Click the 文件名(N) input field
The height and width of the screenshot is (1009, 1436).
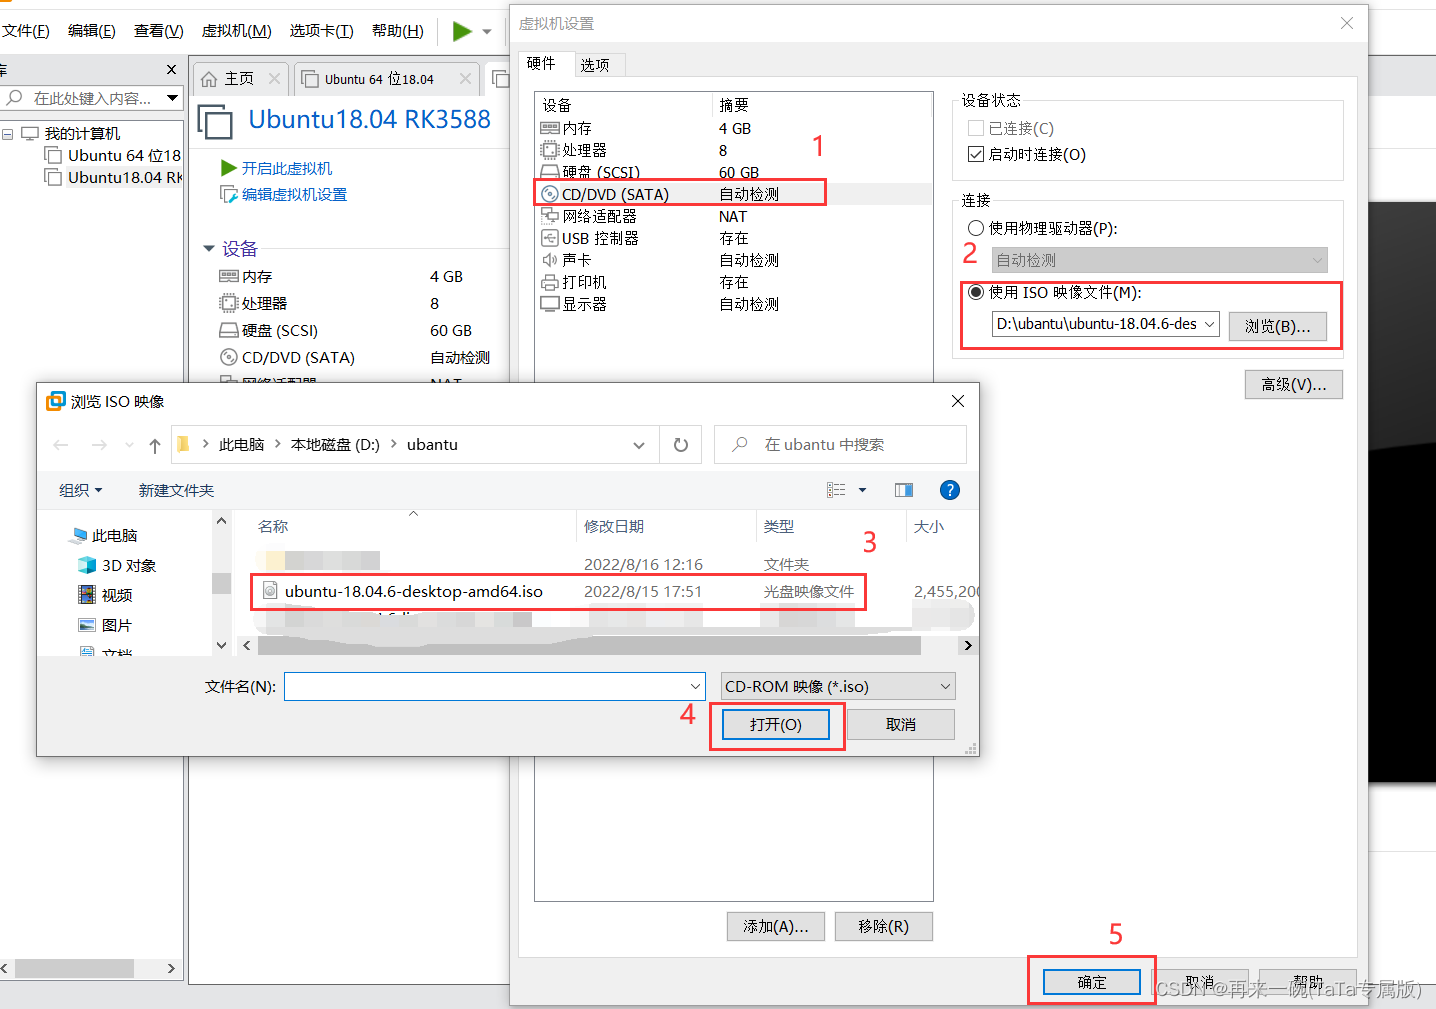point(495,686)
